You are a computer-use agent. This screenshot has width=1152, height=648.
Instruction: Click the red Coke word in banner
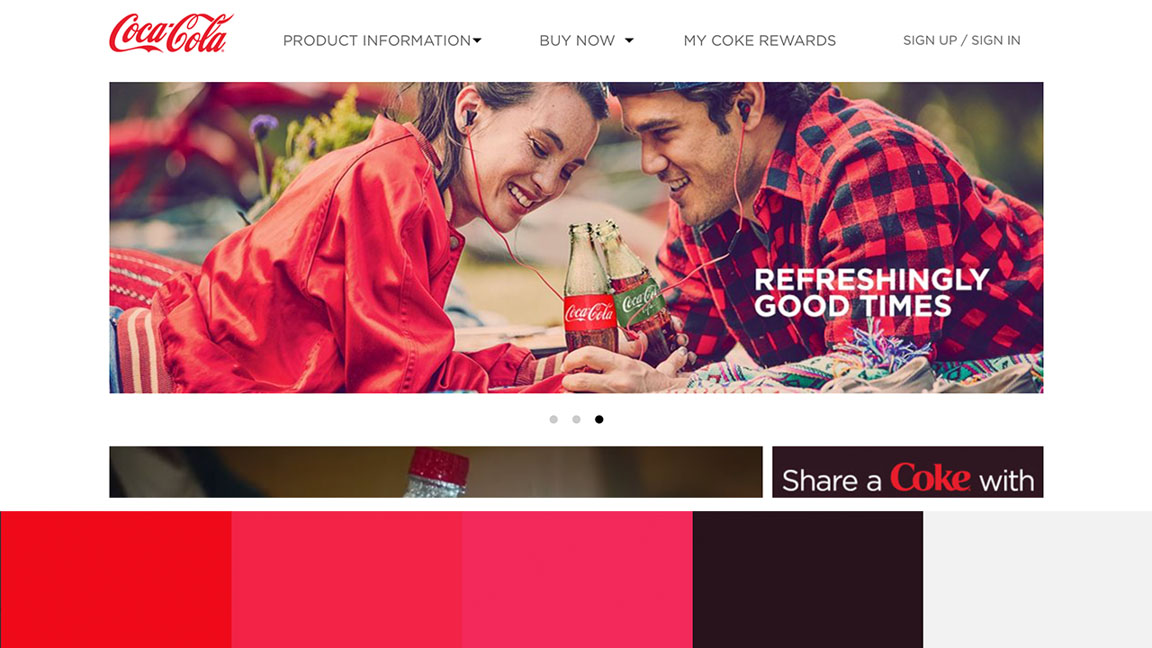930,478
